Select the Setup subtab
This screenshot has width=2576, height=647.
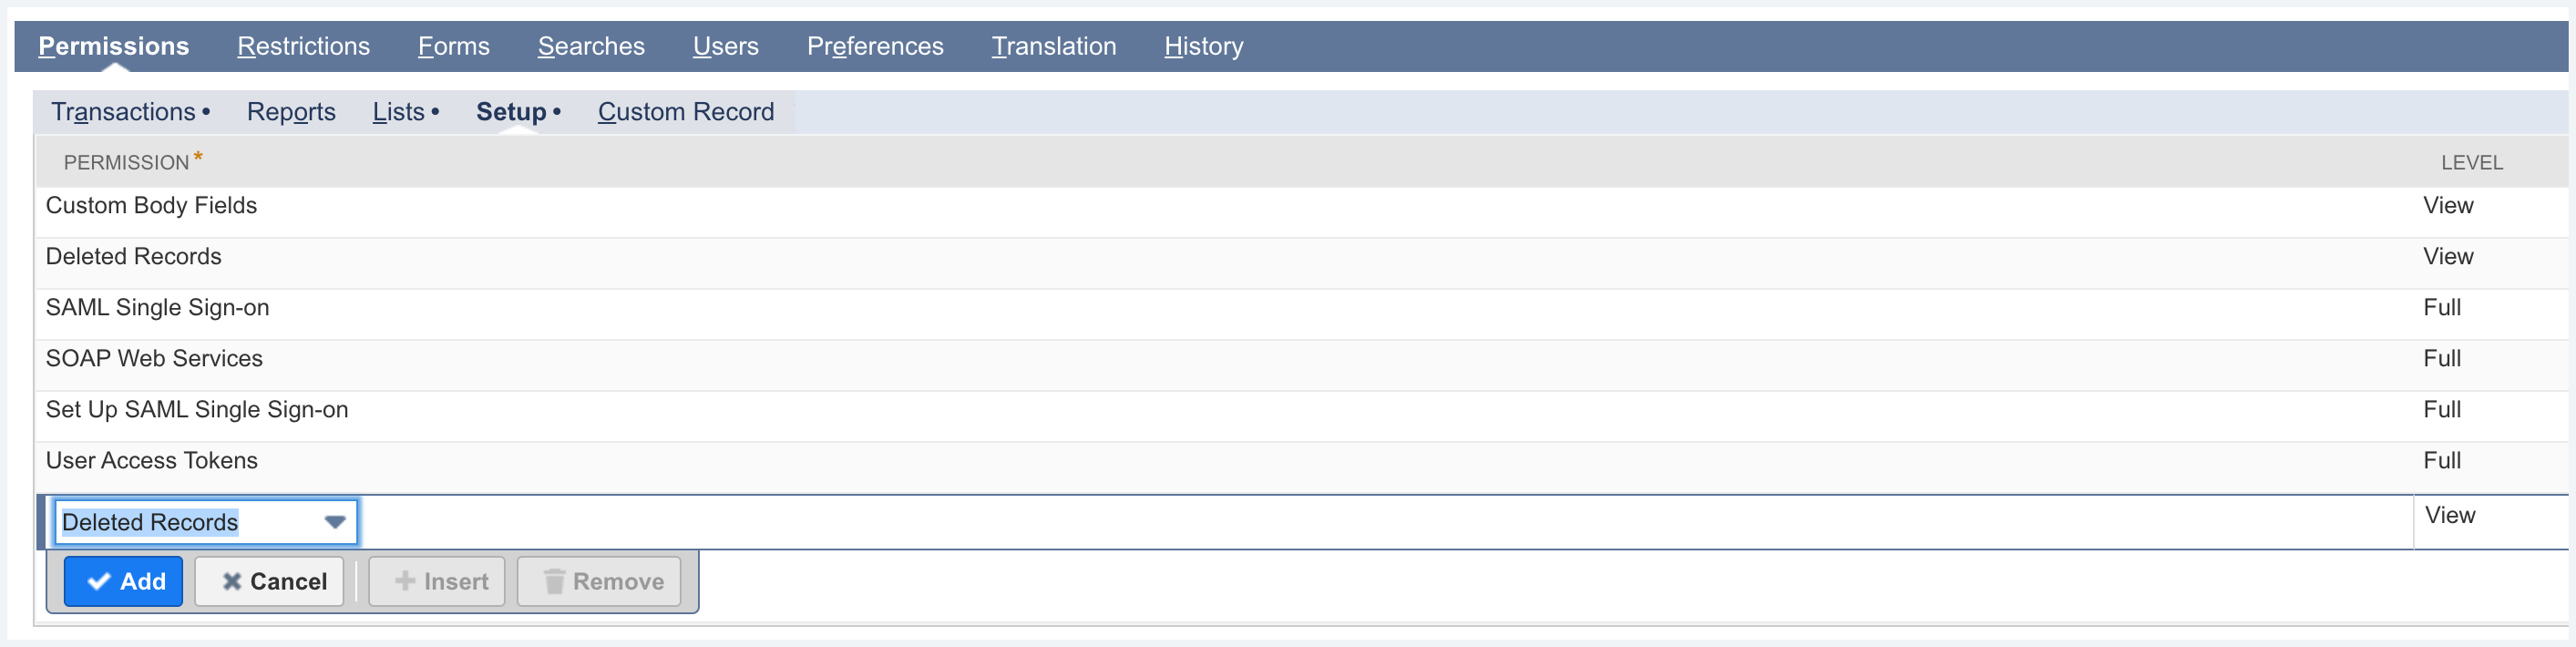point(512,112)
